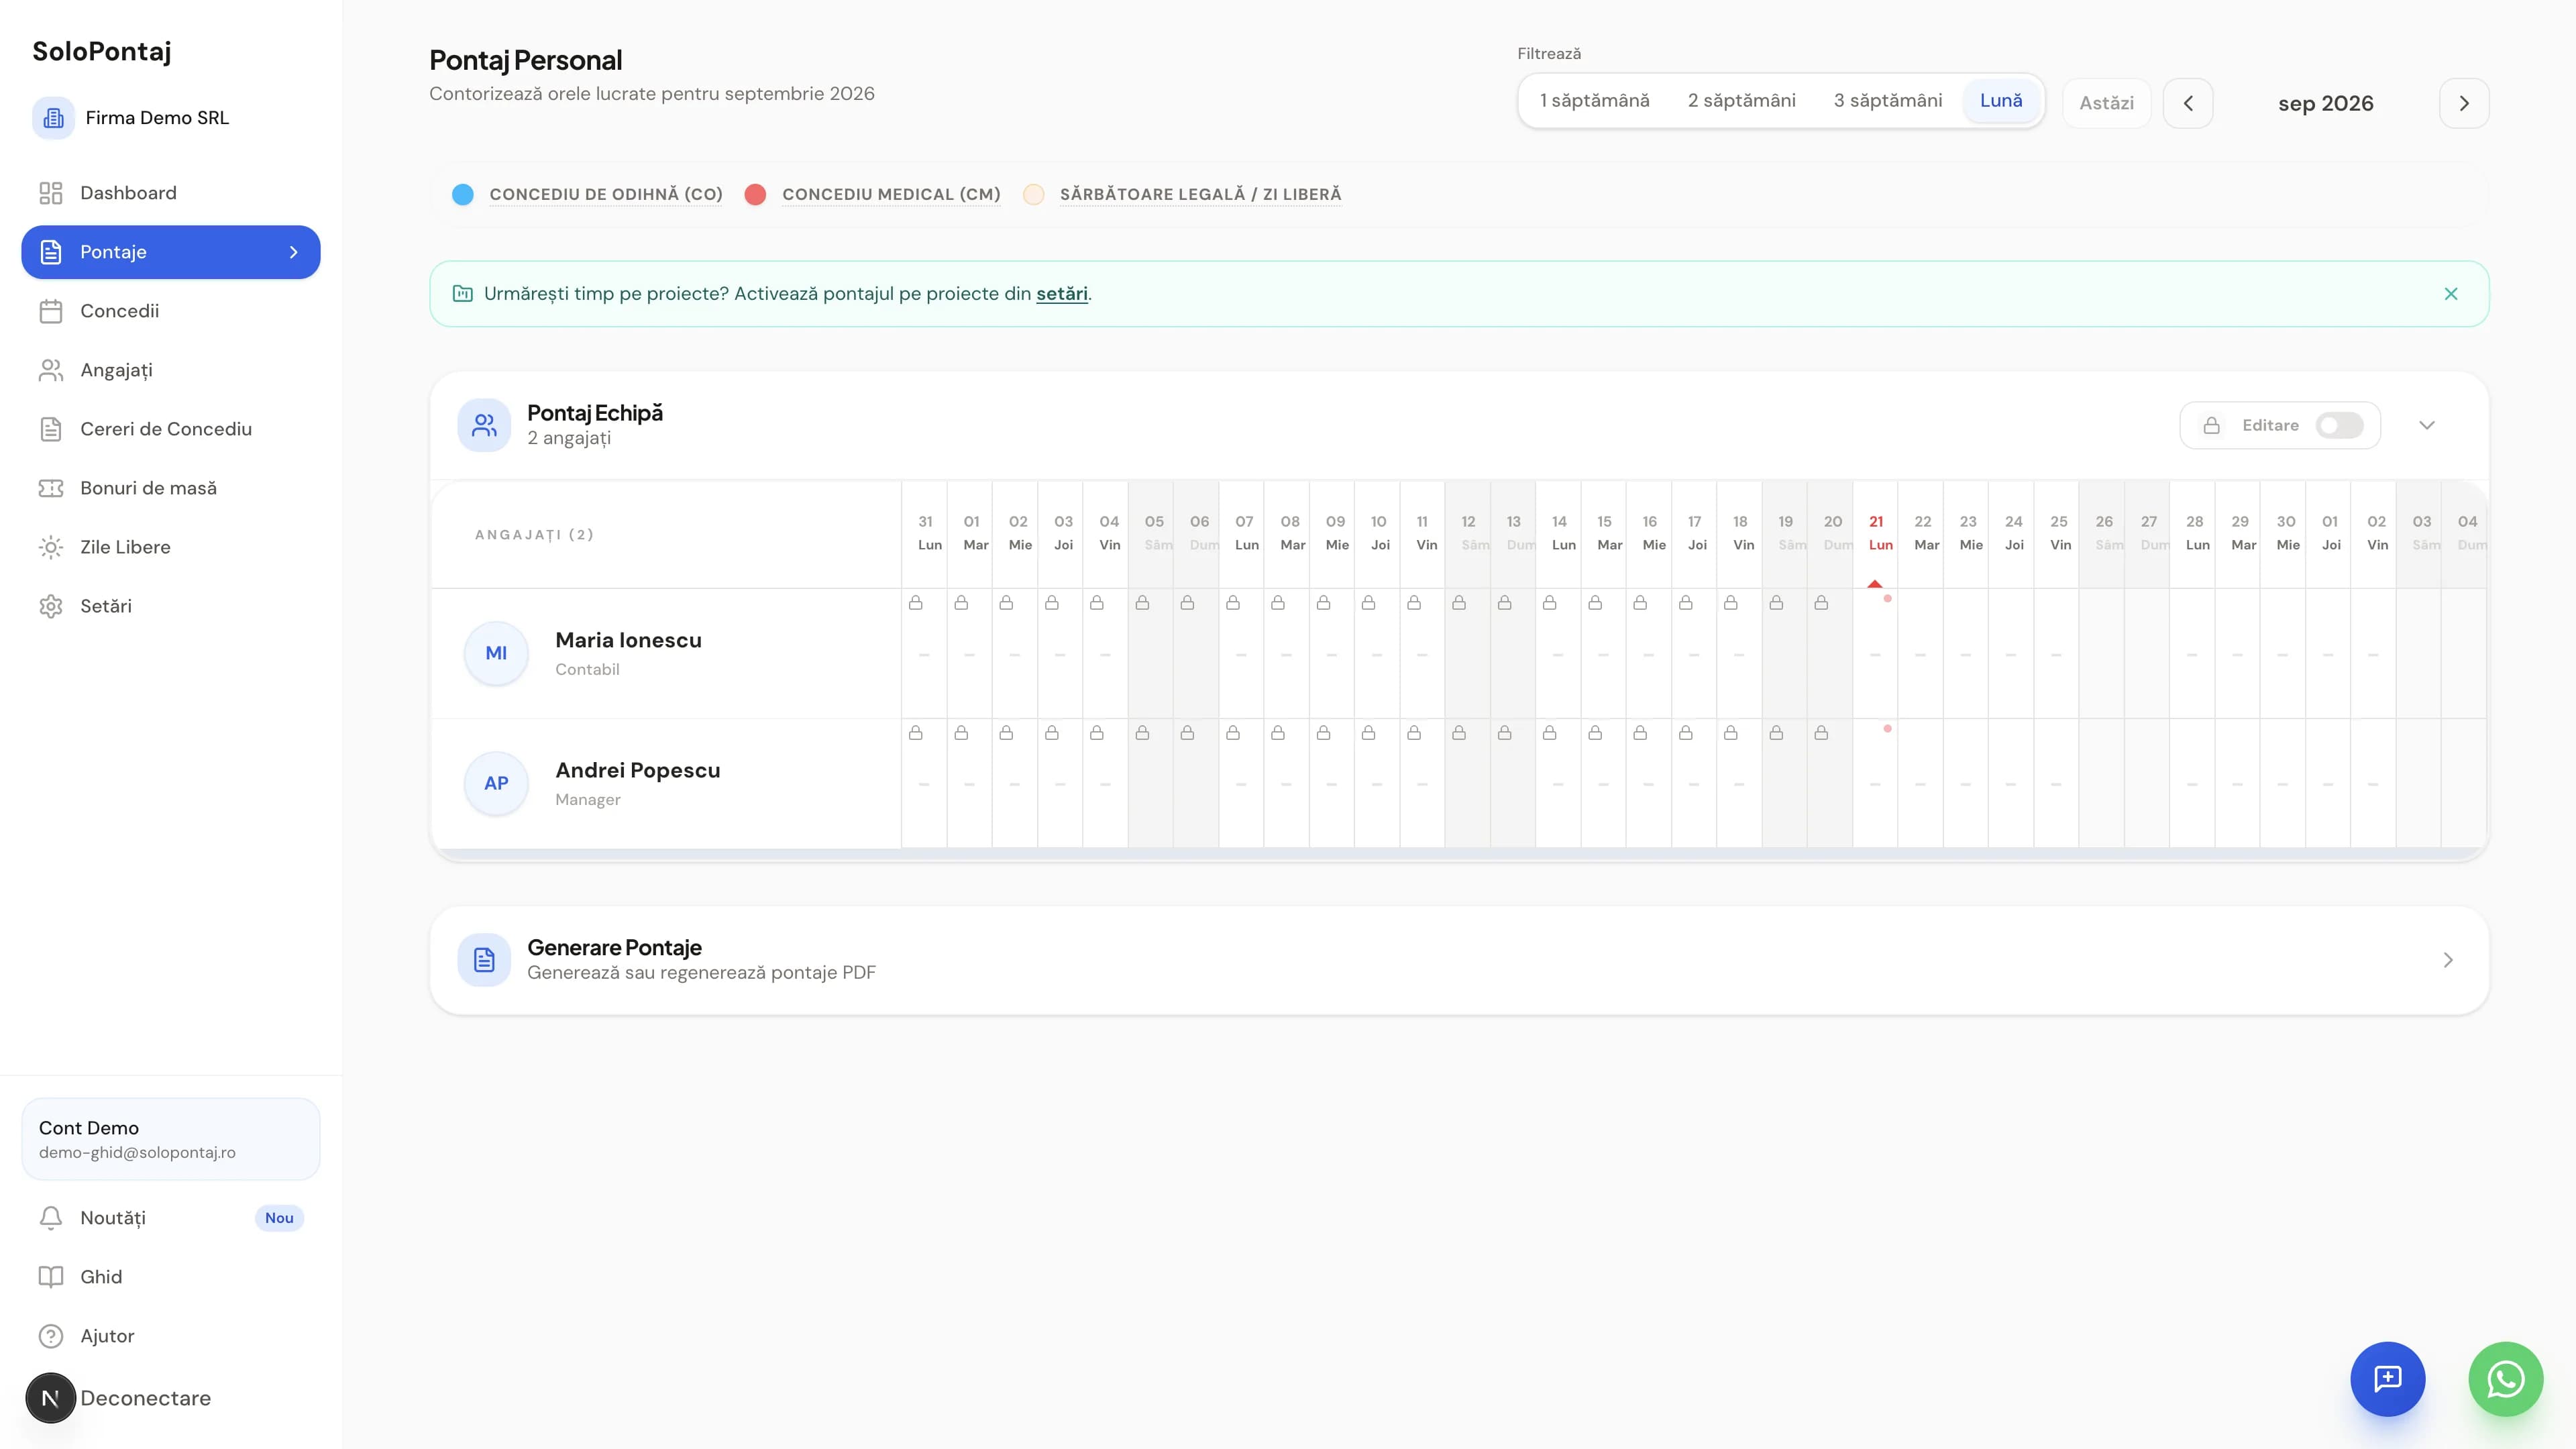Open the Ghid book icon
This screenshot has height=1449, width=2576.
point(50,1277)
